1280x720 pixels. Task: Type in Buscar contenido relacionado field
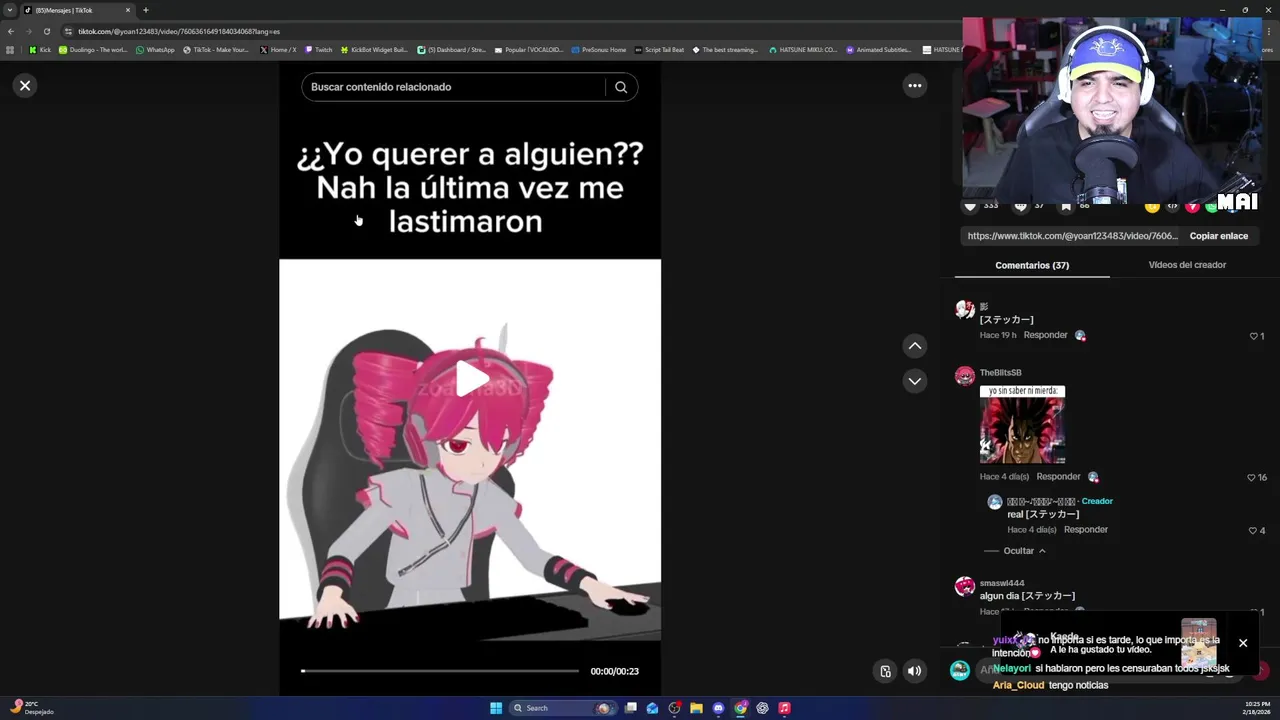(x=455, y=87)
